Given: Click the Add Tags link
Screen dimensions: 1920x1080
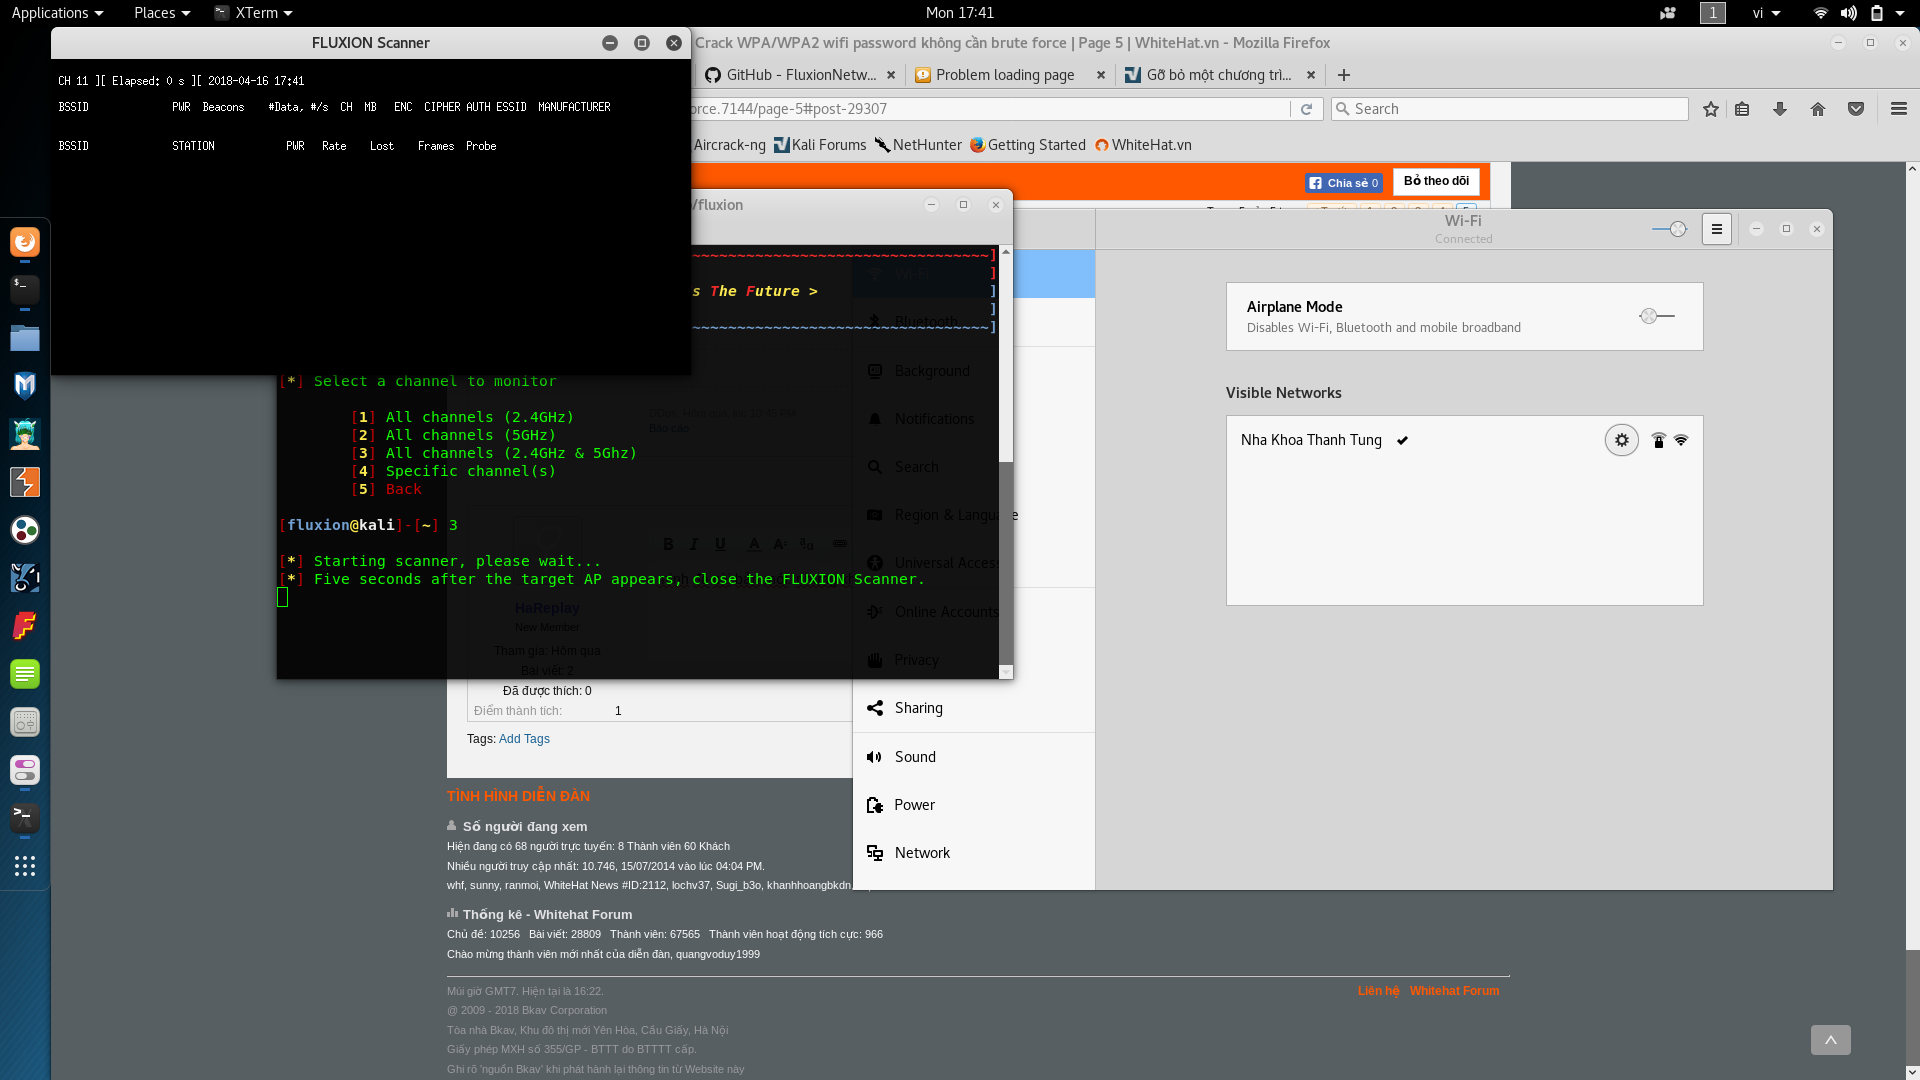Looking at the screenshot, I should coord(524,739).
